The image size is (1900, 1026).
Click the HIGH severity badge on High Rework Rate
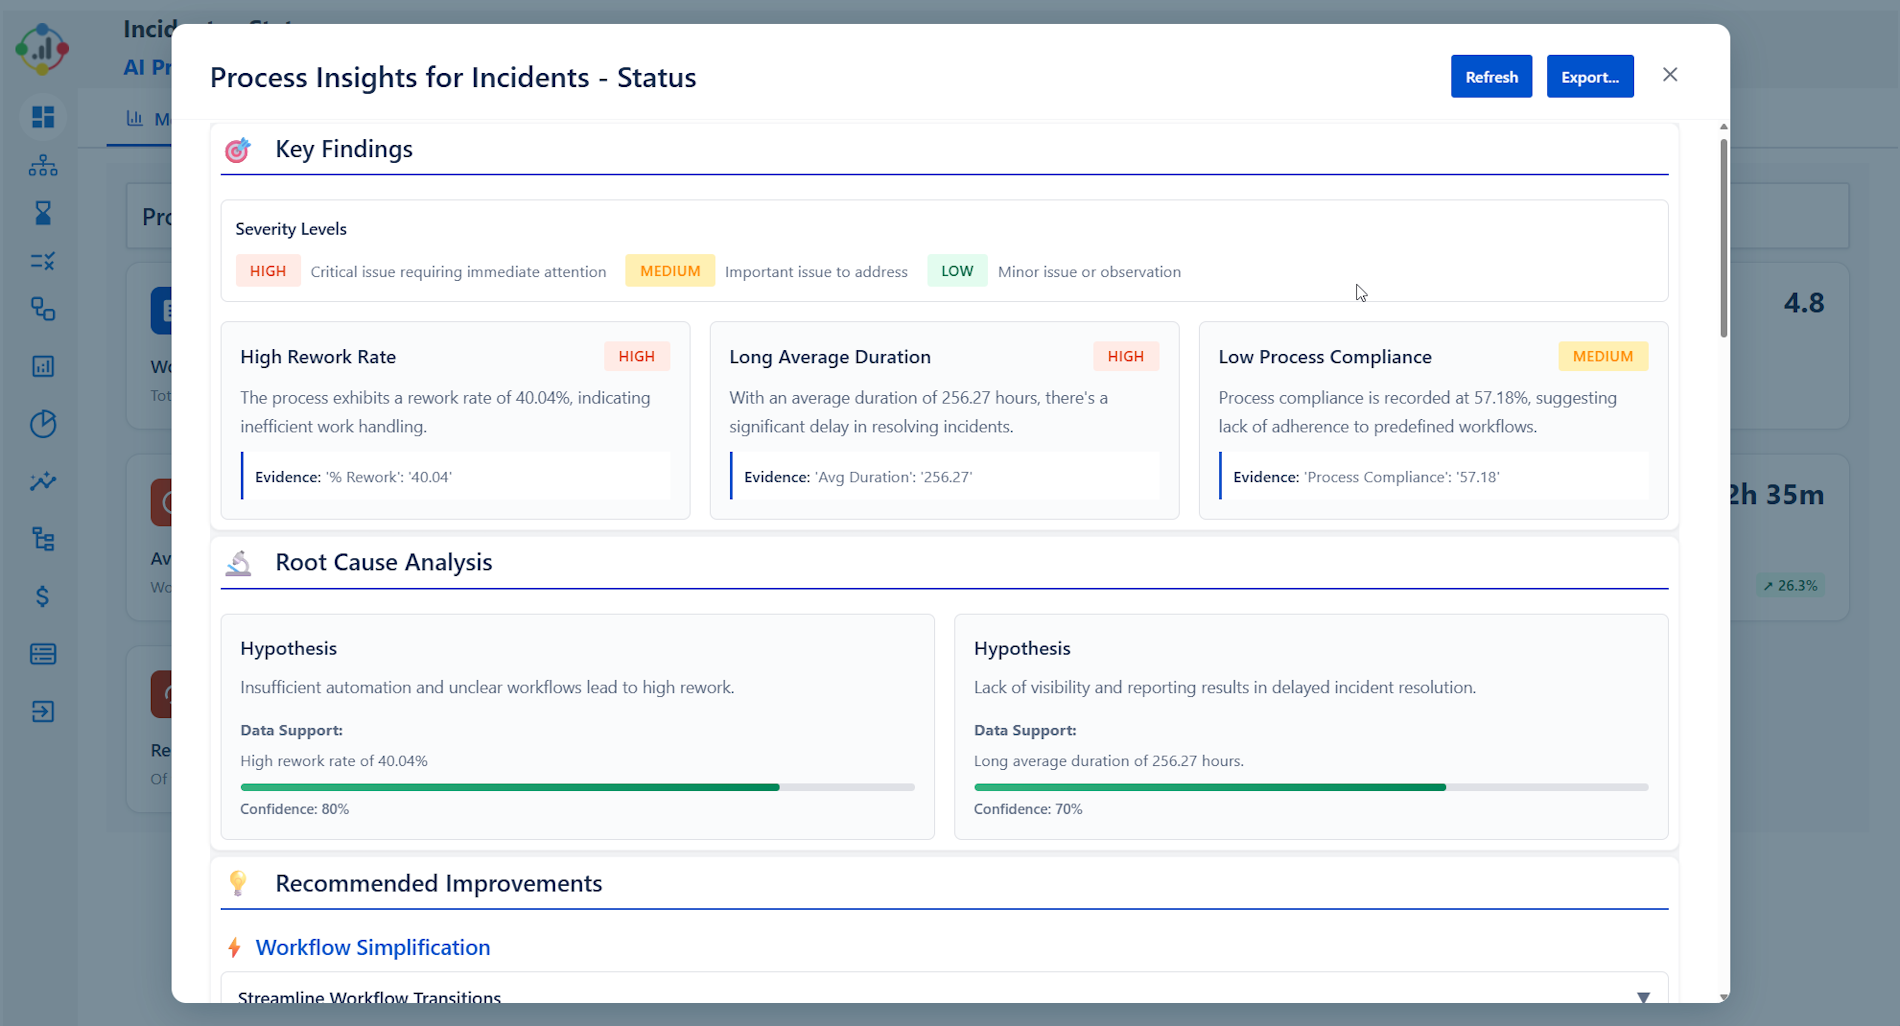637,356
